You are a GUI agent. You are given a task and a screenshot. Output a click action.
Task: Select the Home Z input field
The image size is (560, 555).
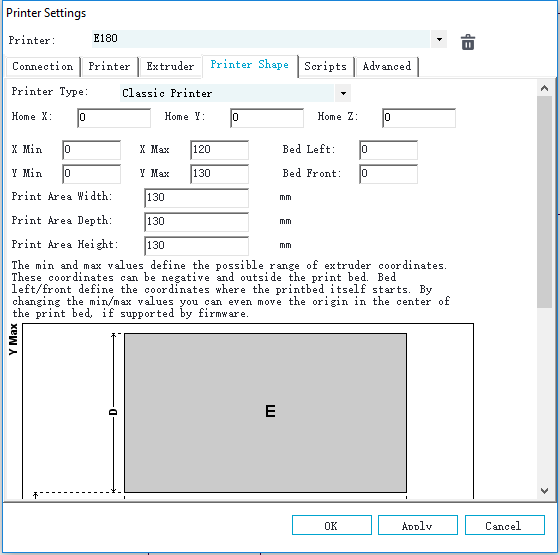pos(419,118)
